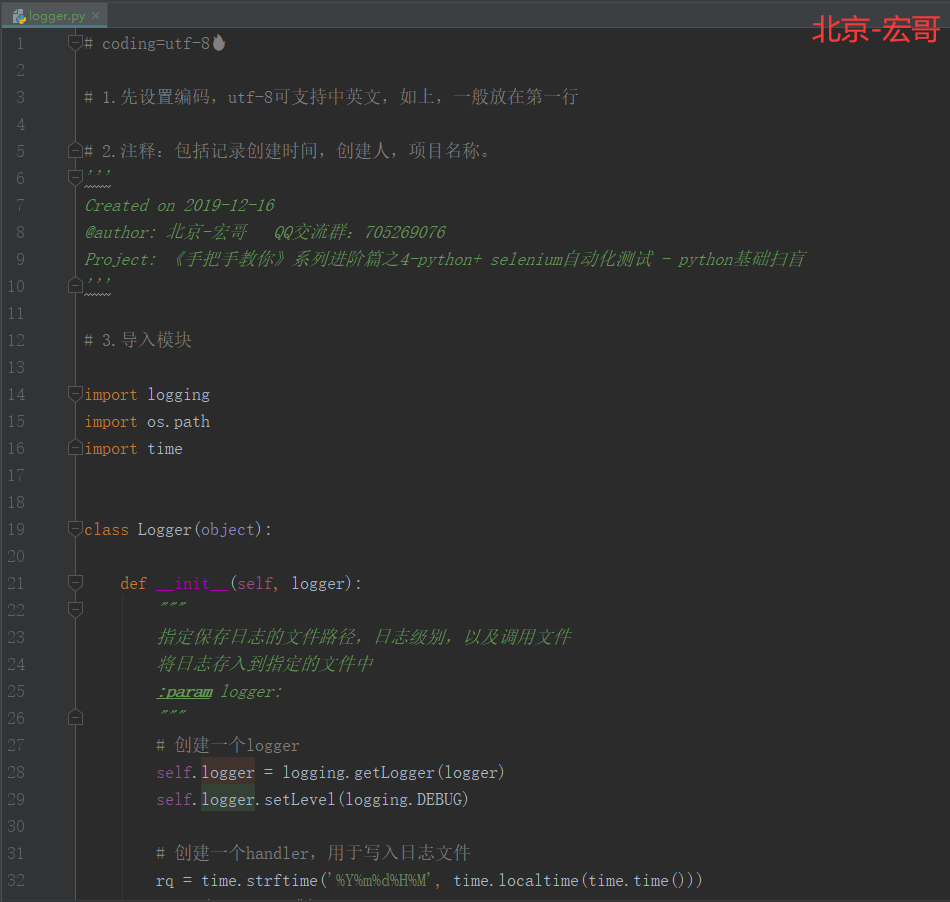Click the '%Y%m%d%H%M' format string
This screenshot has height=902, width=950.
point(380,880)
